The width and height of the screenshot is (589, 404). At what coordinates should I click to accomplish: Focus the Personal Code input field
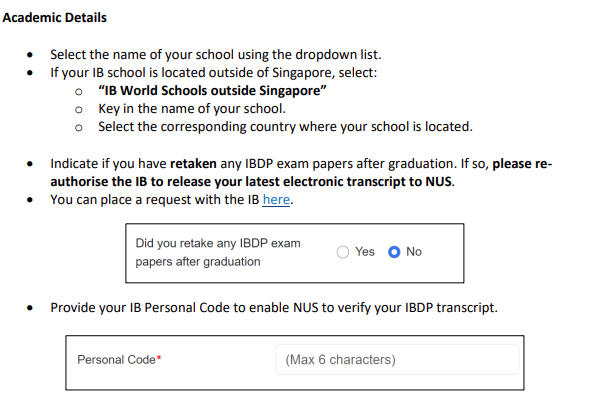click(397, 360)
